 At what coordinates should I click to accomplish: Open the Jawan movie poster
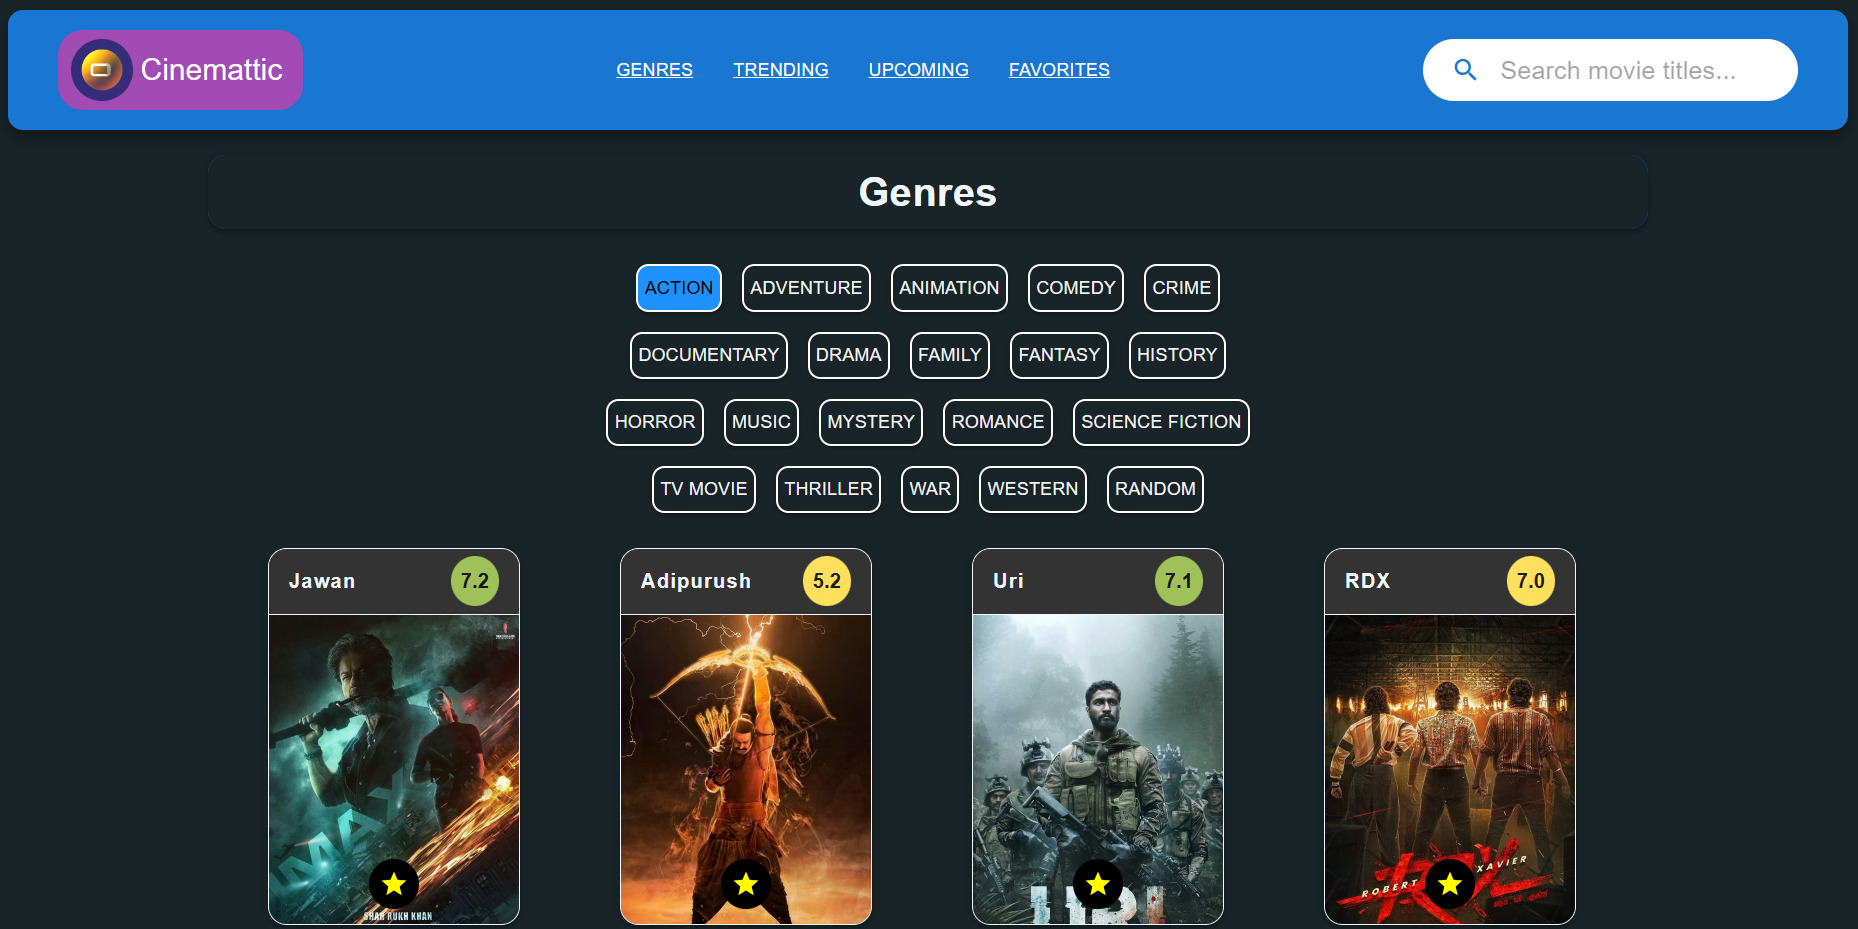click(x=394, y=769)
